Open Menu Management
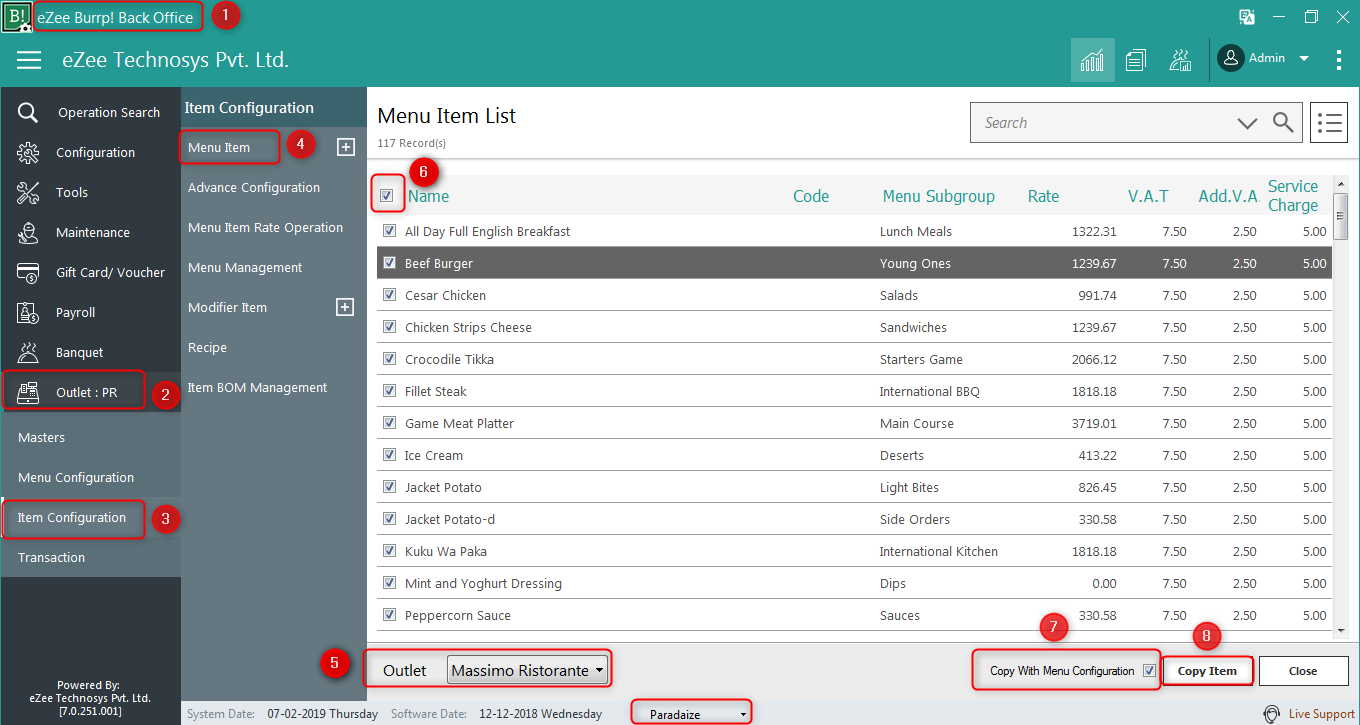The image size is (1360, 725). tap(245, 267)
